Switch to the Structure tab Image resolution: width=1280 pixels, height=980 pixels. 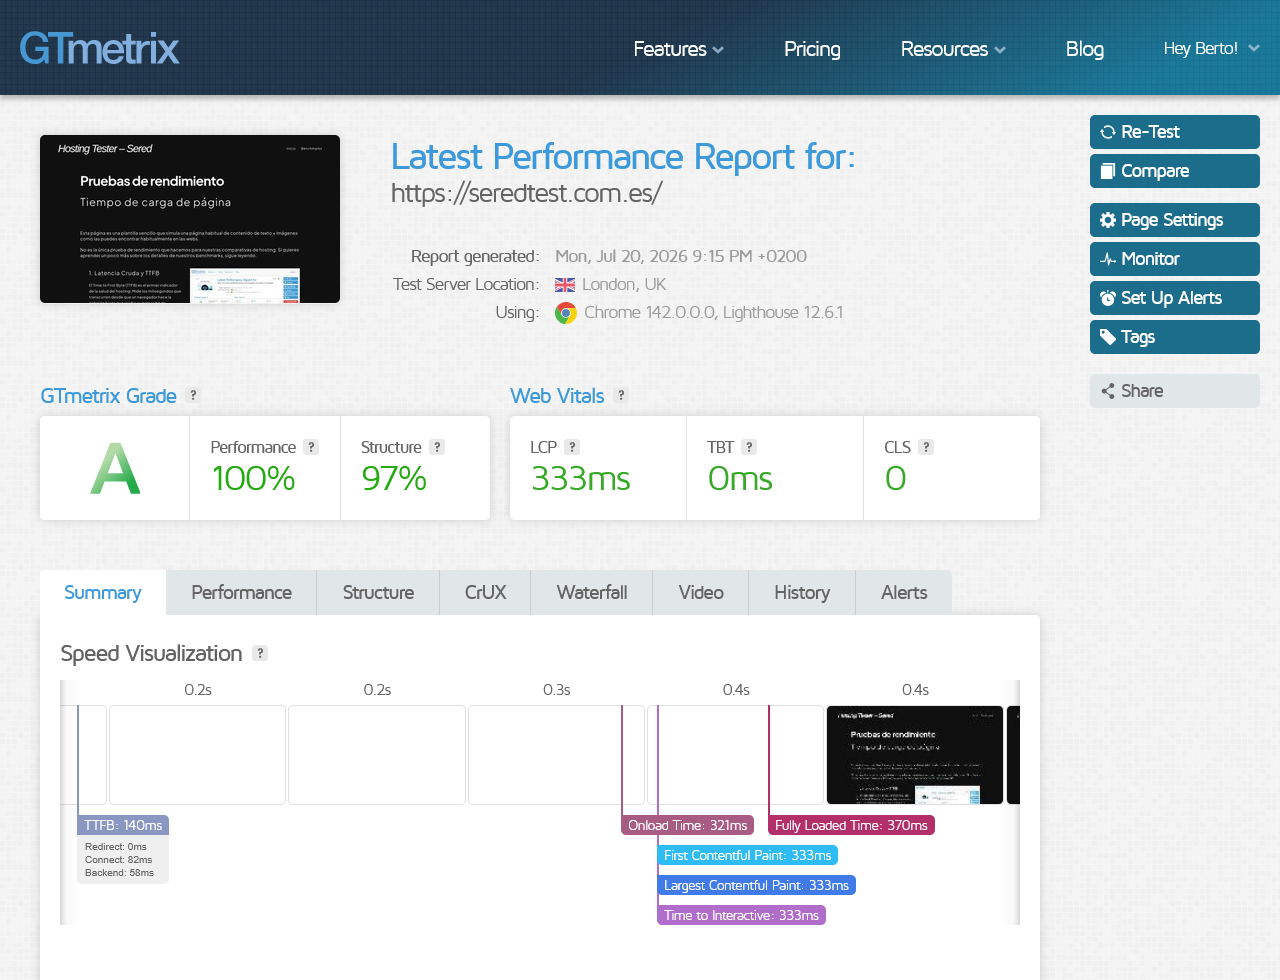[x=378, y=593]
